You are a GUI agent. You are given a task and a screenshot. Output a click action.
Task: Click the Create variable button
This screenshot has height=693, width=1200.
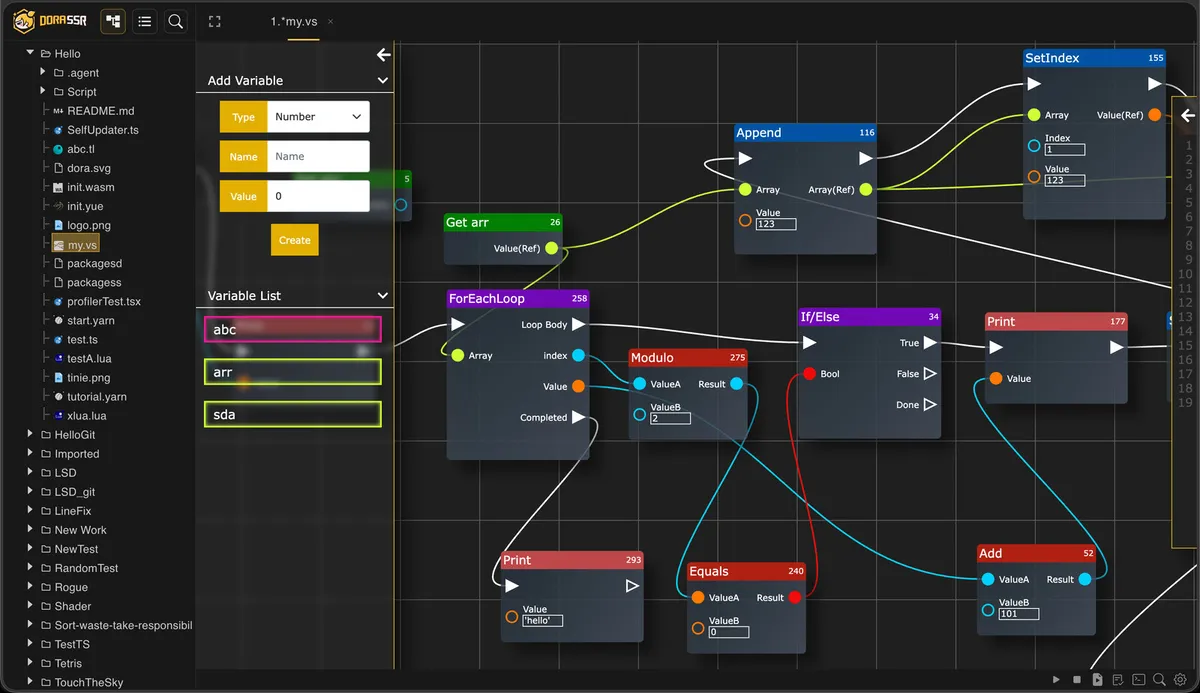pyautogui.click(x=294, y=240)
